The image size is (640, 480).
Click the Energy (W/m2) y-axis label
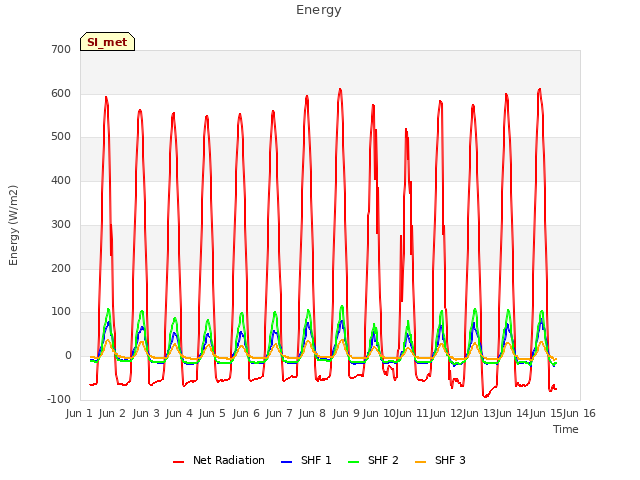point(13,225)
